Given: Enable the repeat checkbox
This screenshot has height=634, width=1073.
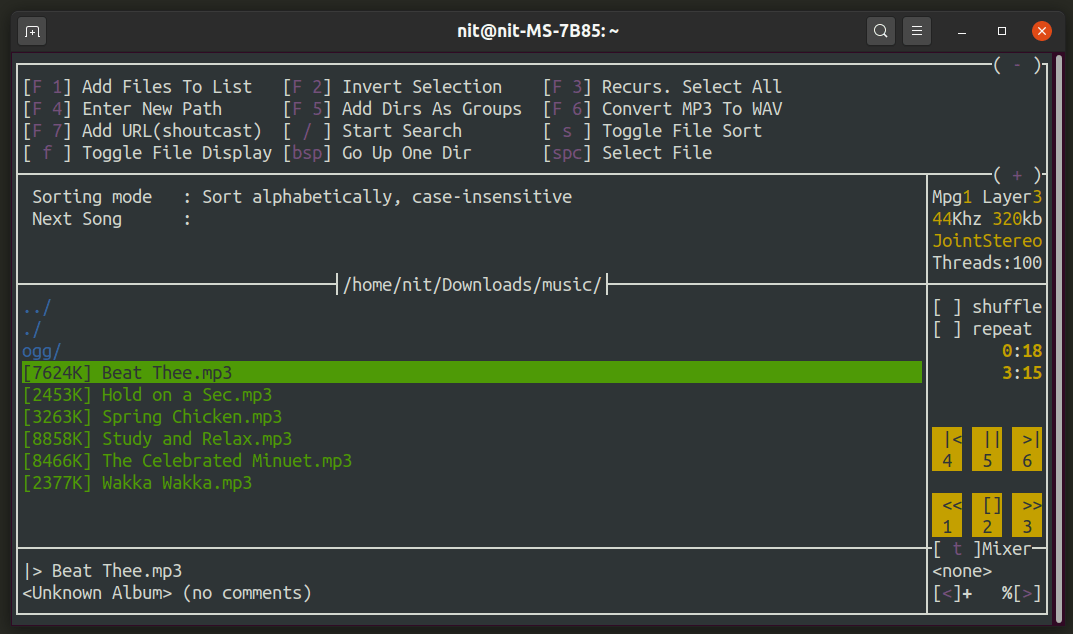Looking at the screenshot, I should (946, 328).
